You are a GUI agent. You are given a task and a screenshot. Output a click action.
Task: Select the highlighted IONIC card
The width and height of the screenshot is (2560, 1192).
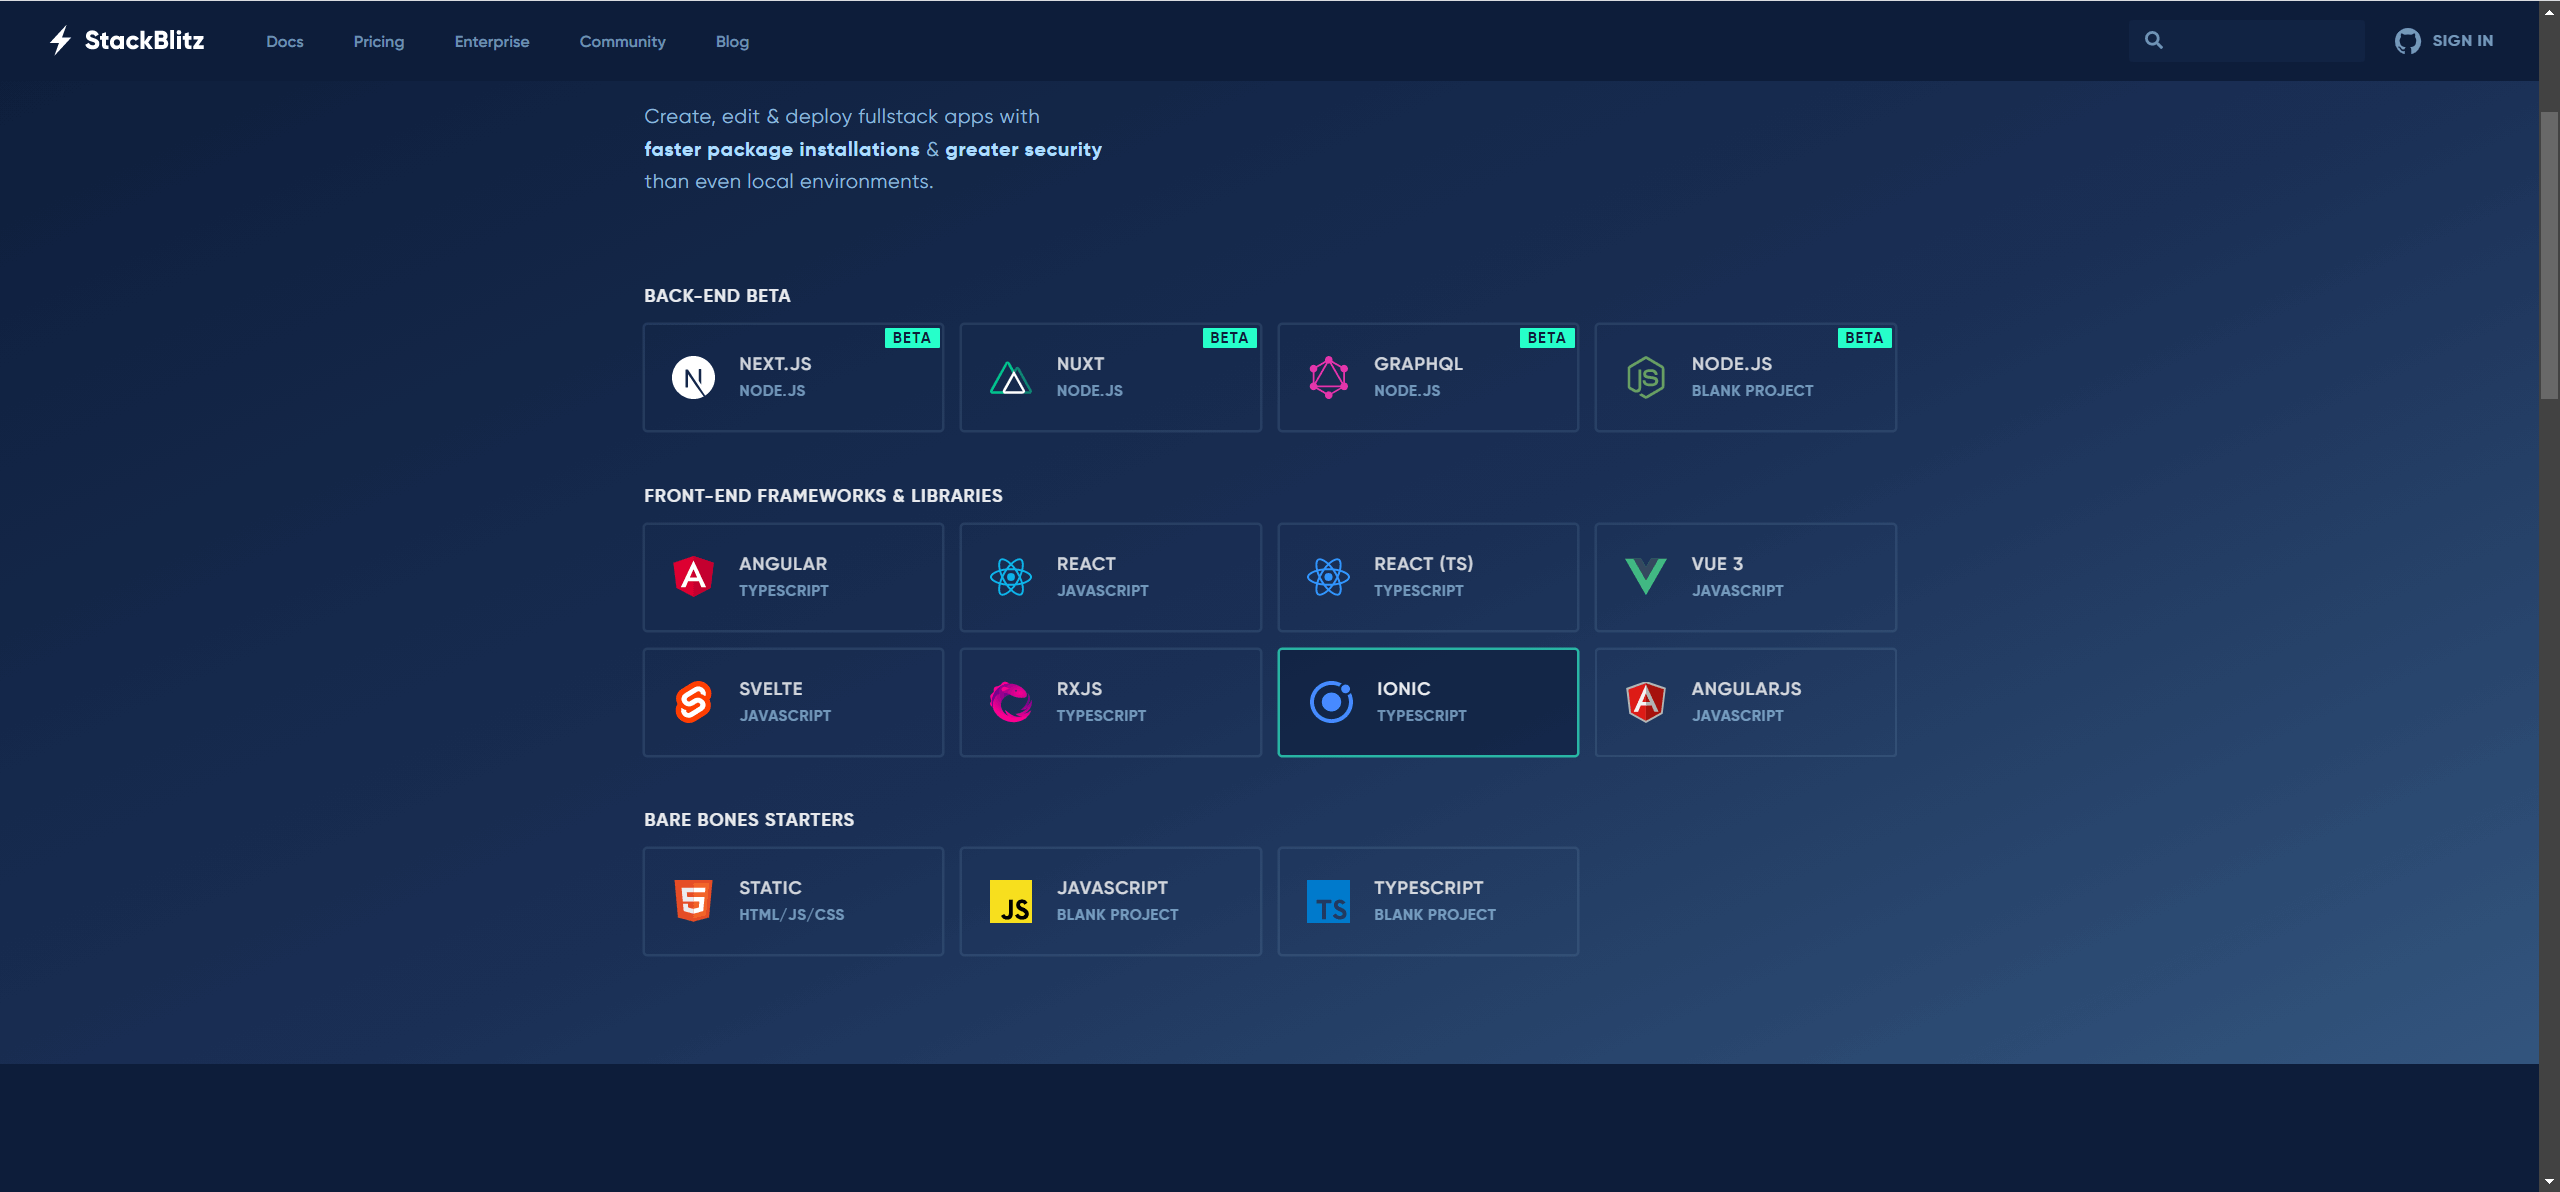point(1428,702)
